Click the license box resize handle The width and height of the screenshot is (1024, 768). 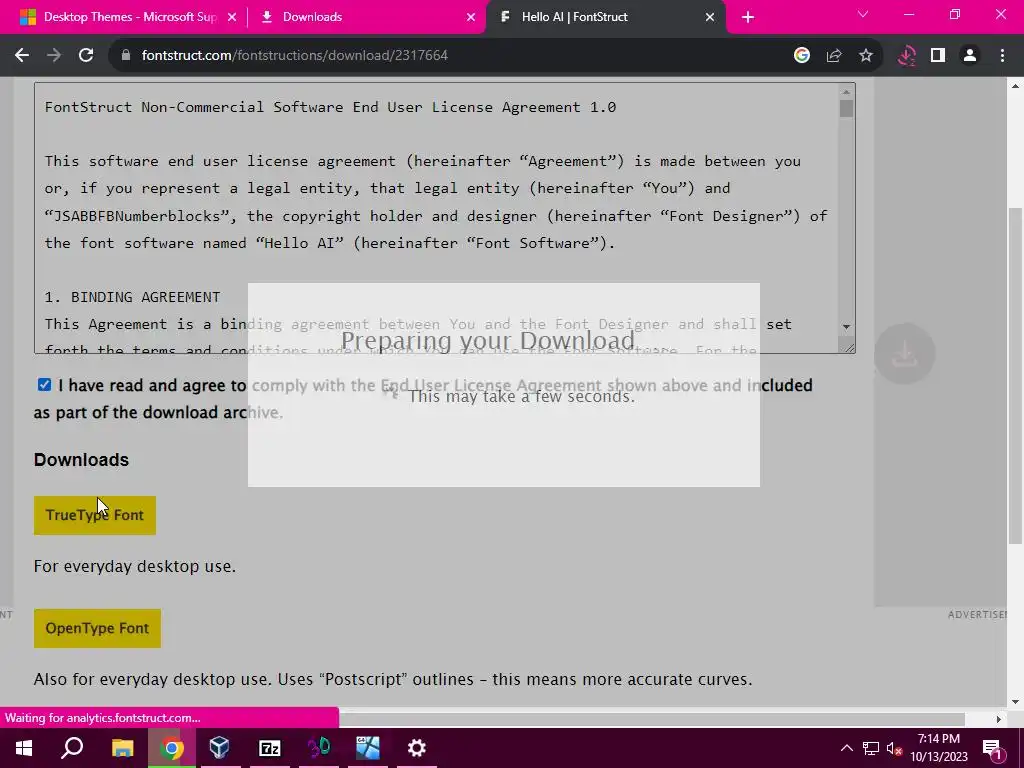click(x=847, y=347)
